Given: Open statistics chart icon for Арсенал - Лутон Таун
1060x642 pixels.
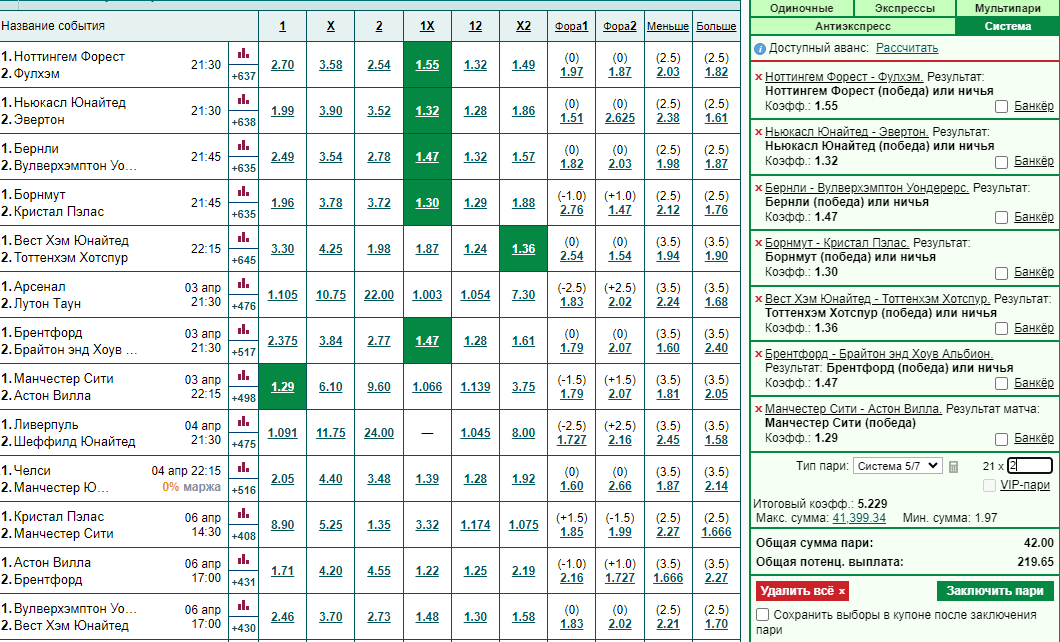Looking at the screenshot, I should pyautogui.click(x=243, y=283).
